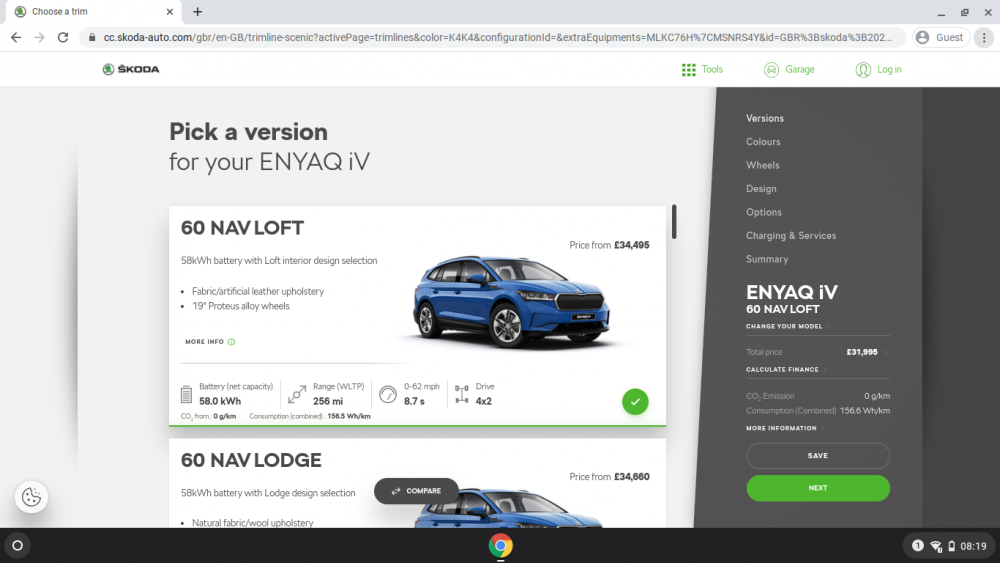The image size is (1000, 563).
Task: Open the Garage car icon
Action: point(771,69)
